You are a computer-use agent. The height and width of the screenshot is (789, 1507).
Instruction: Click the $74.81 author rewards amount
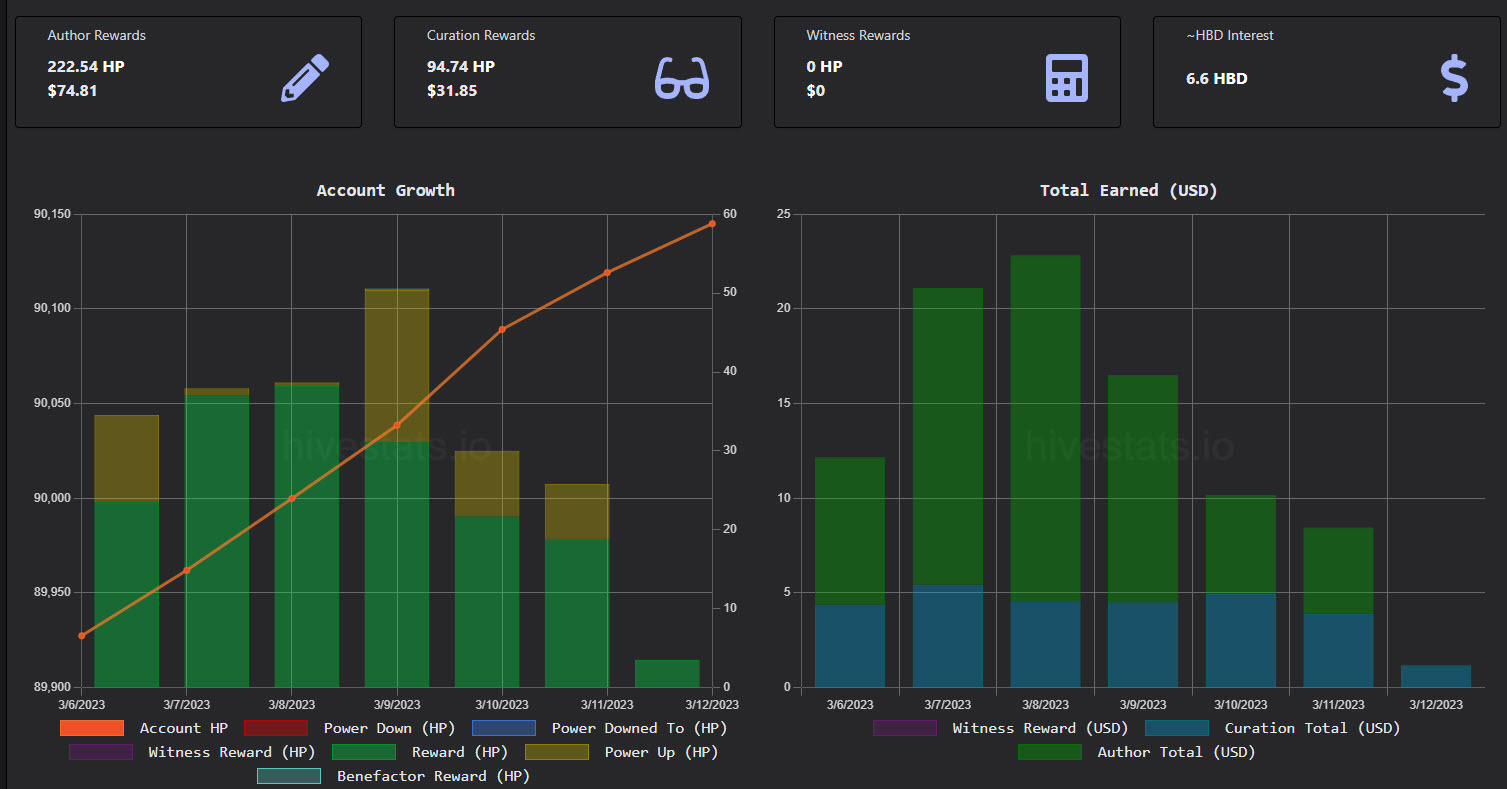tap(72, 91)
